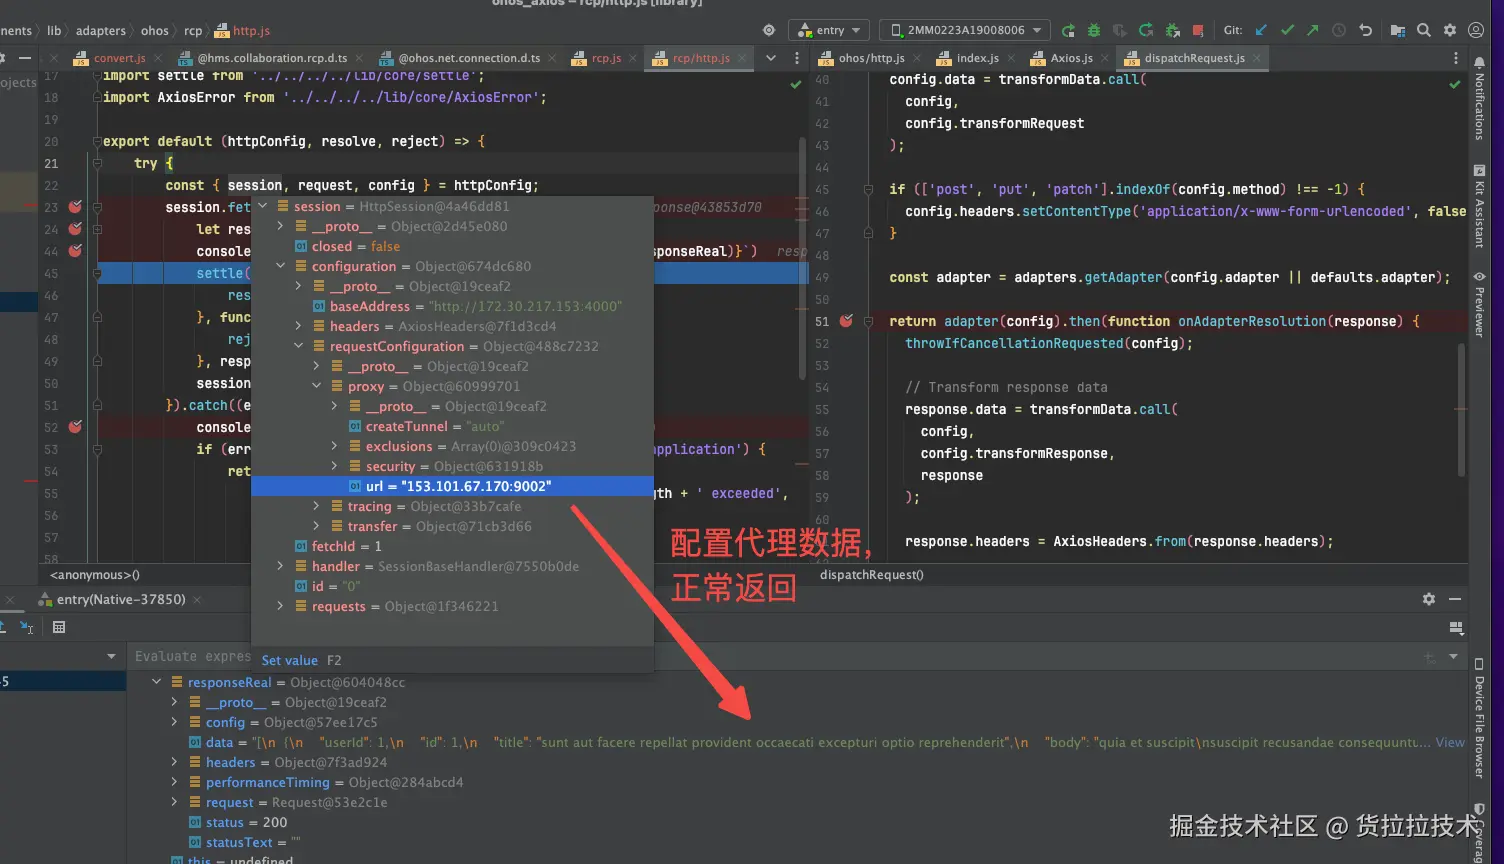Click the layout settings icon in debug panel
The width and height of the screenshot is (1504, 864).
1456,627
